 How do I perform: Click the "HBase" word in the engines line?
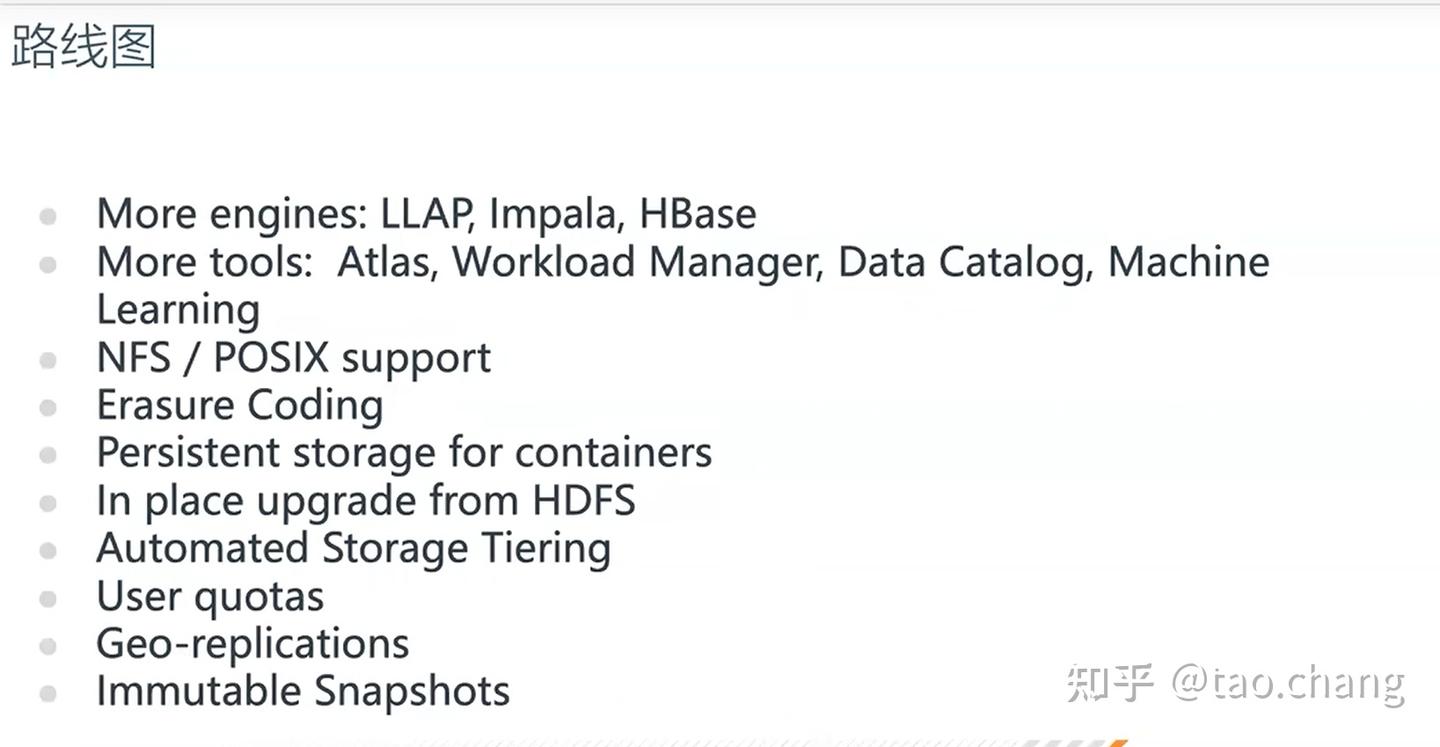click(x=697, y=214)
